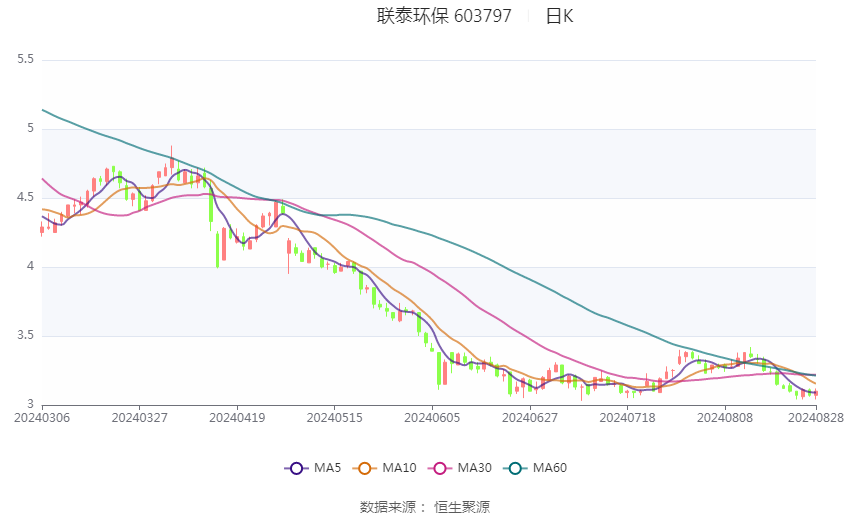
Task: Click the 4.5 price axis label
Action: pyautogui.click(x=25, y=197)
